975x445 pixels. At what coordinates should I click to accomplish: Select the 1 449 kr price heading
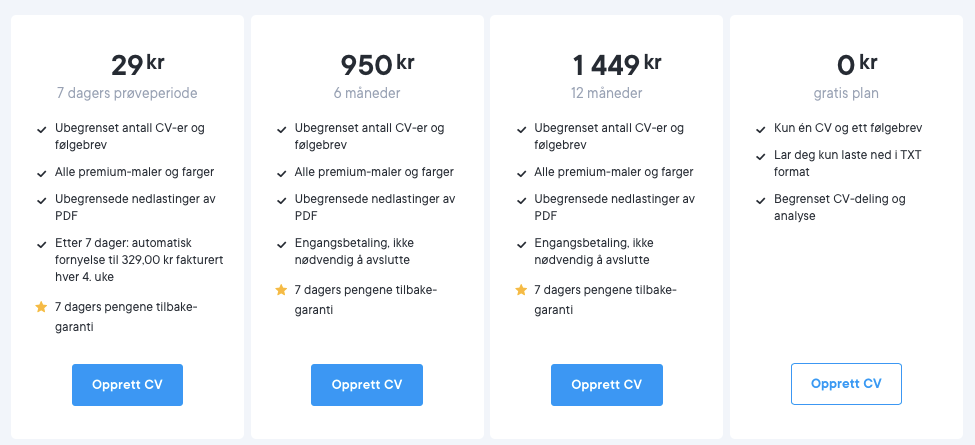616,65
